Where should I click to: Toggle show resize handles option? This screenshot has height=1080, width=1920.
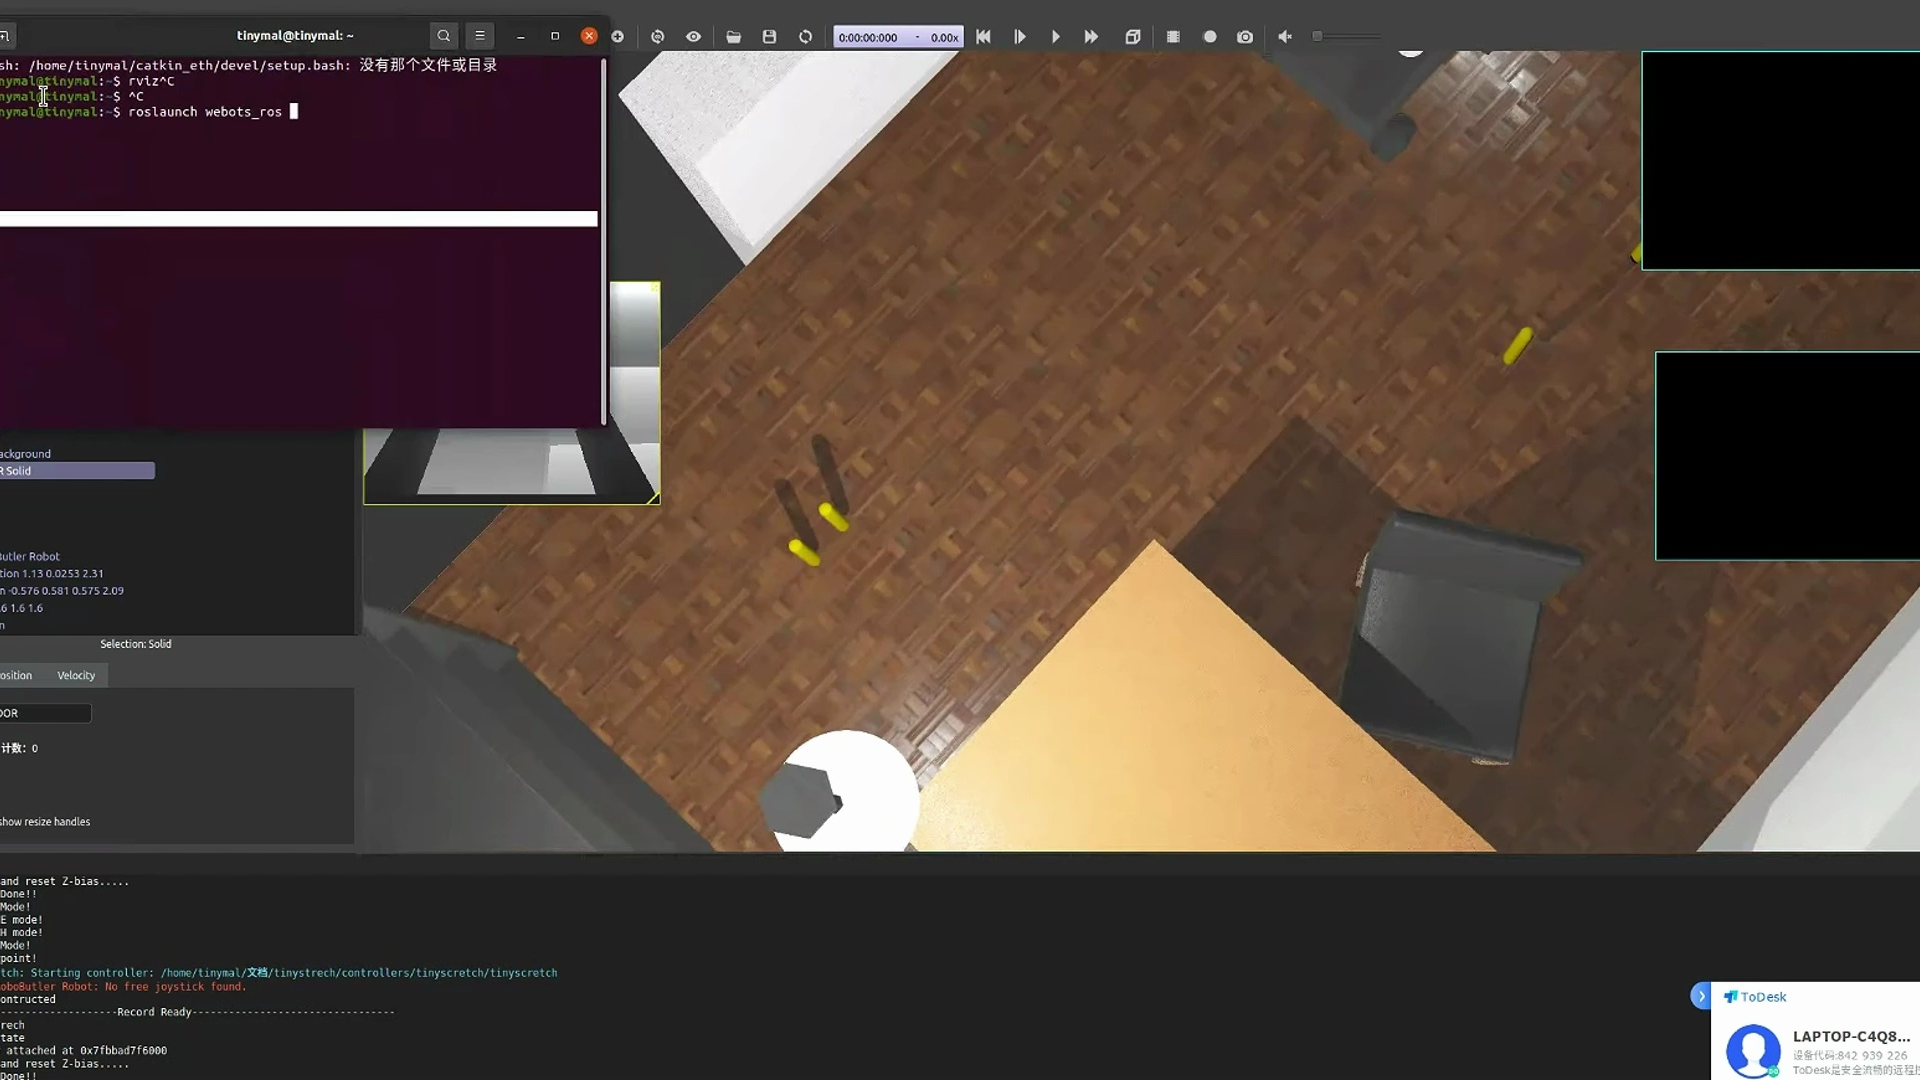(x=45, y=822)
